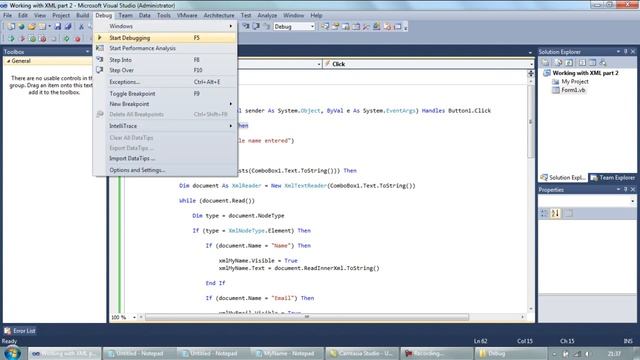Screen dimensions: 640x360
Task: Open the File menu
Action: 7,15
